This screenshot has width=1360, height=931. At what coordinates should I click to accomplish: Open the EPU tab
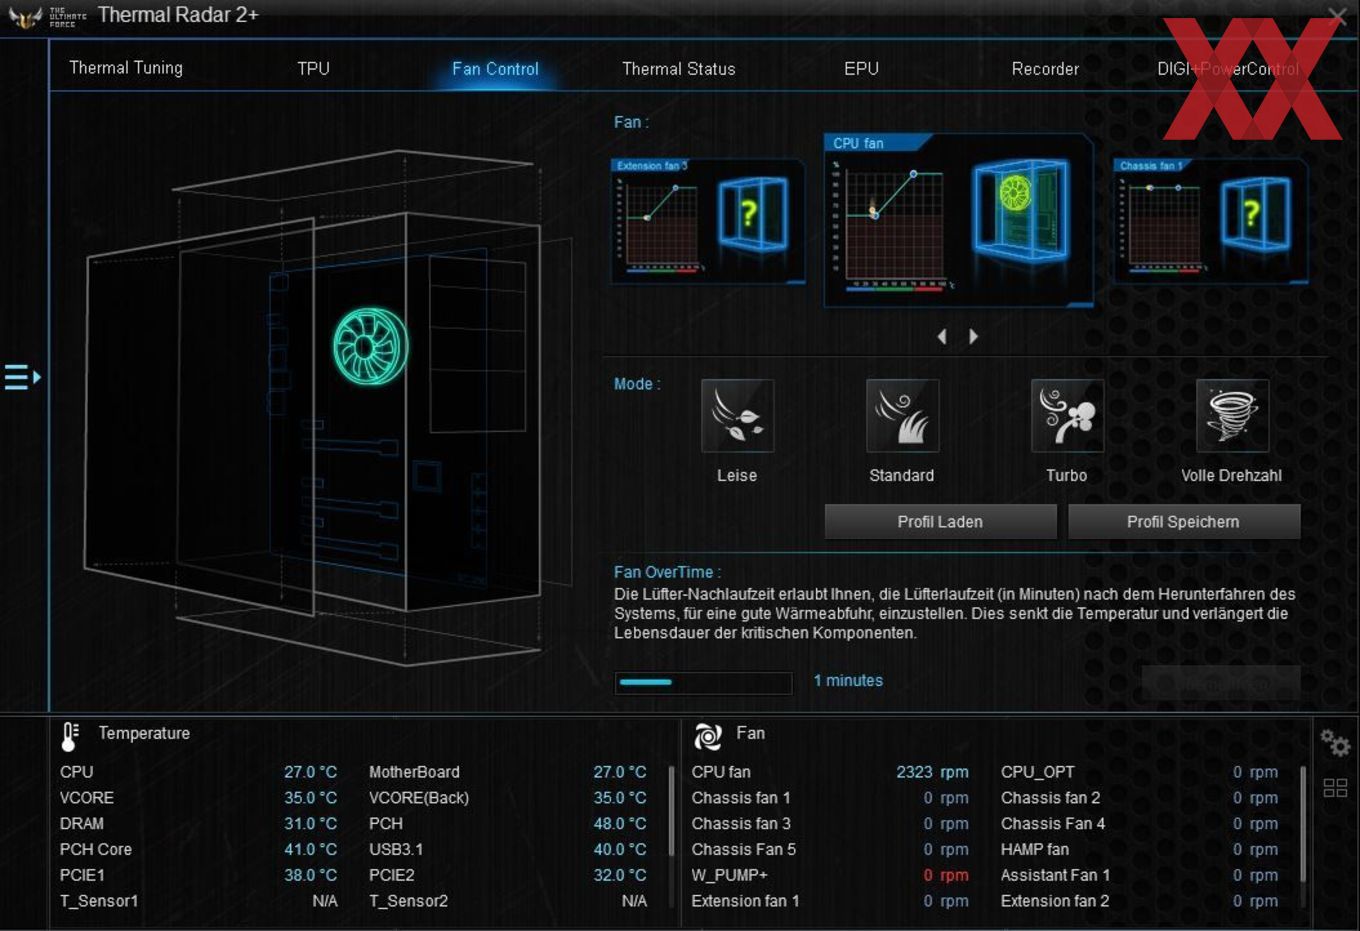[x=861, y=69]
